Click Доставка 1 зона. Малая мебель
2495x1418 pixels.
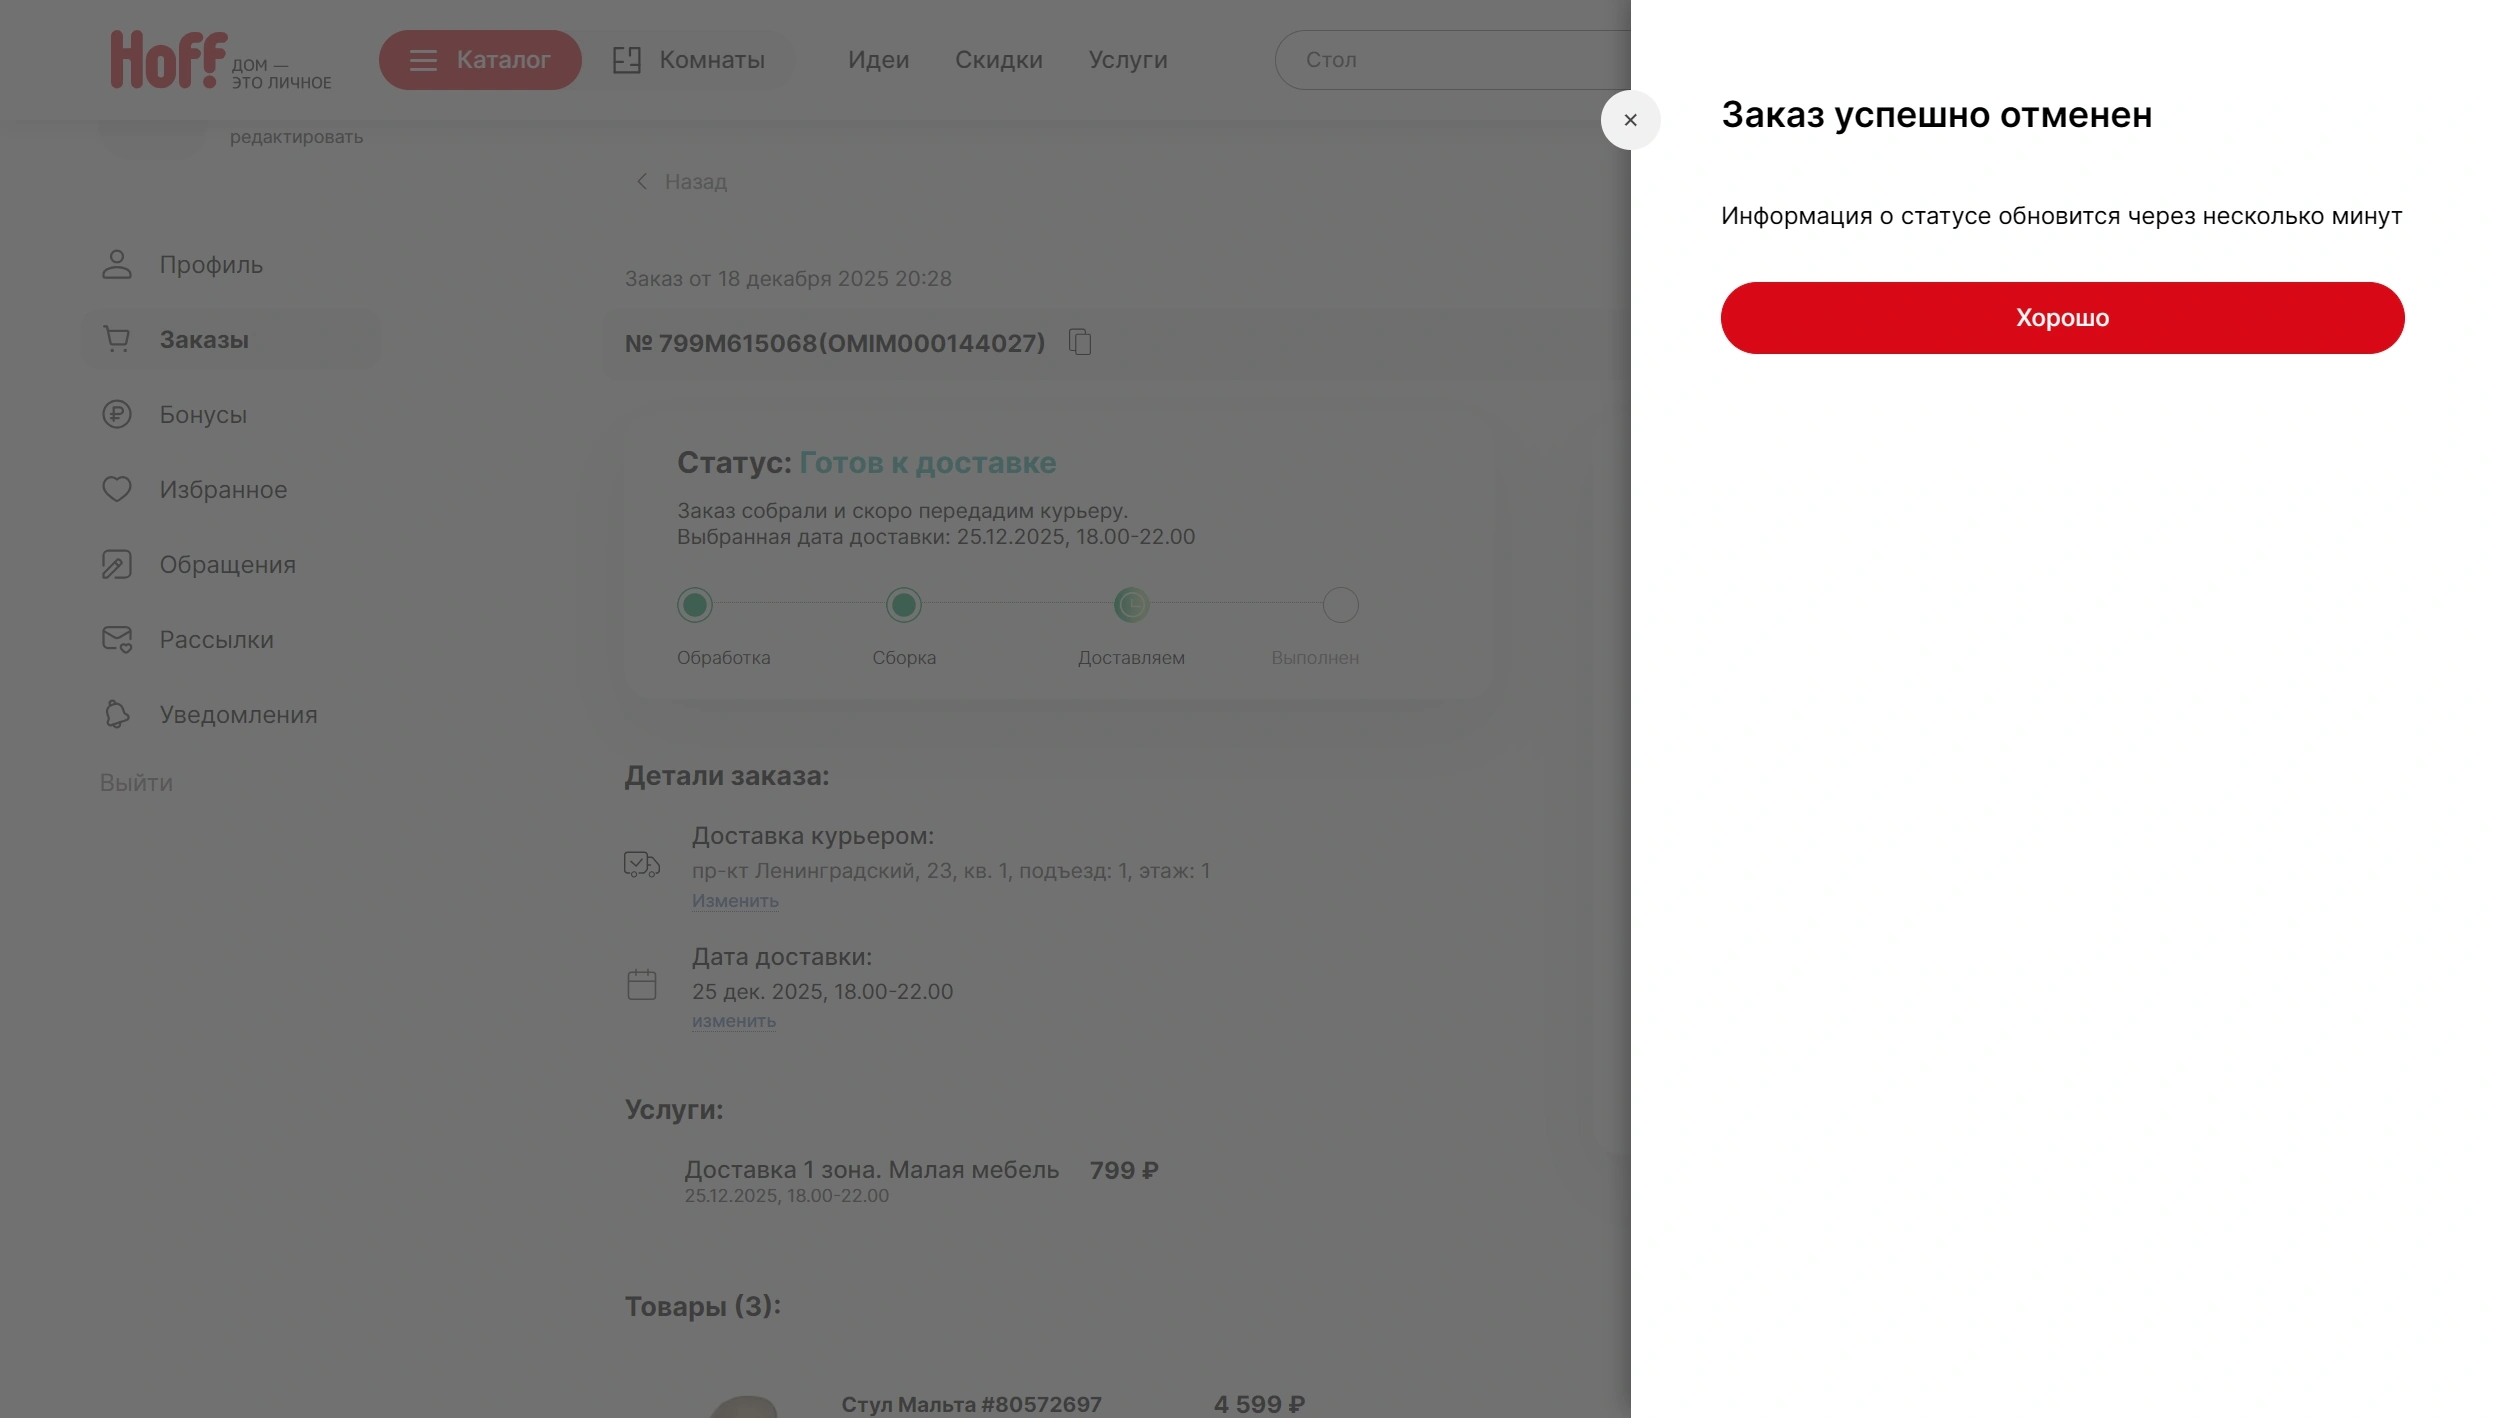point(872,1170)
